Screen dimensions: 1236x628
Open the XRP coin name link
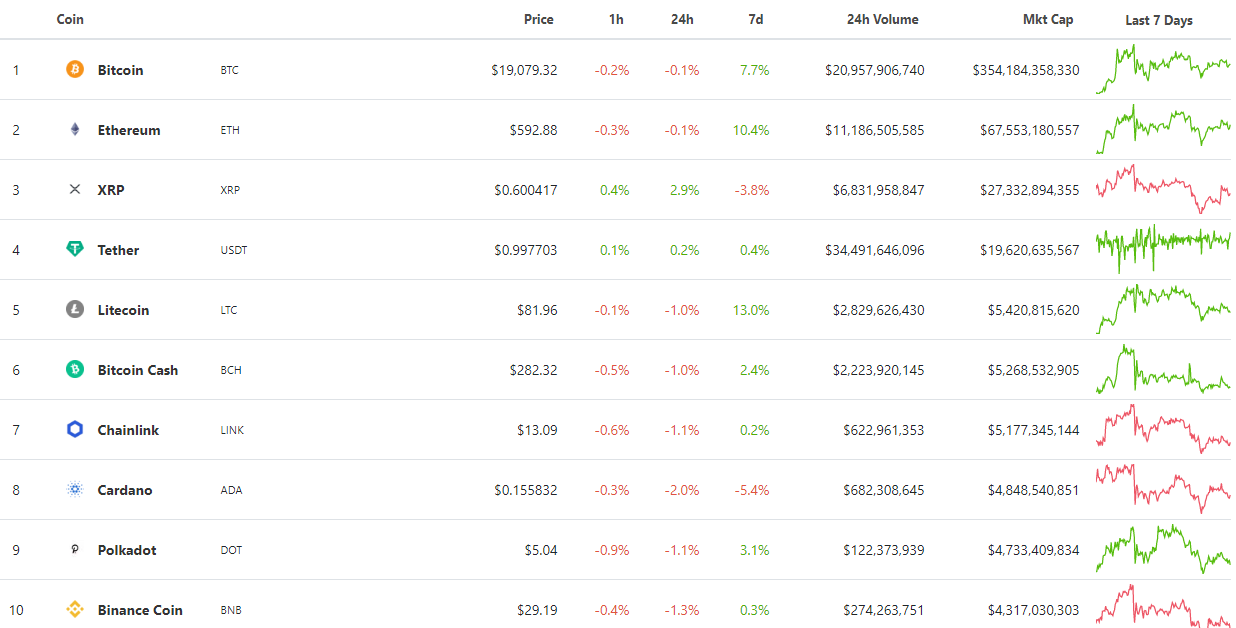pos(111,190)
